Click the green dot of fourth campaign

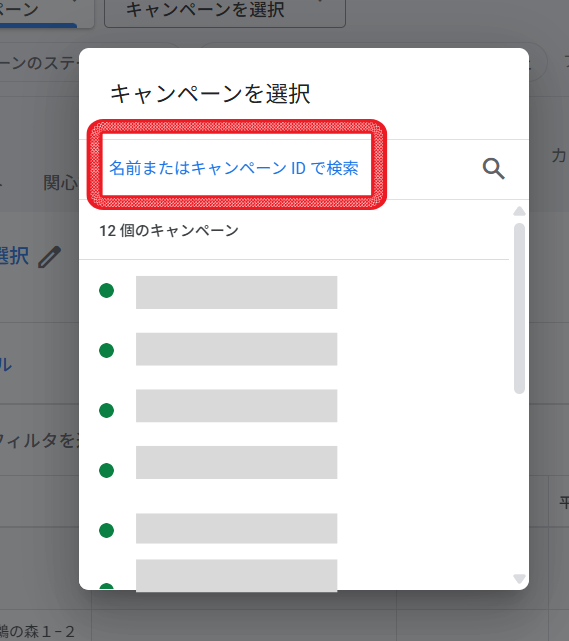[x=106, y=470]
